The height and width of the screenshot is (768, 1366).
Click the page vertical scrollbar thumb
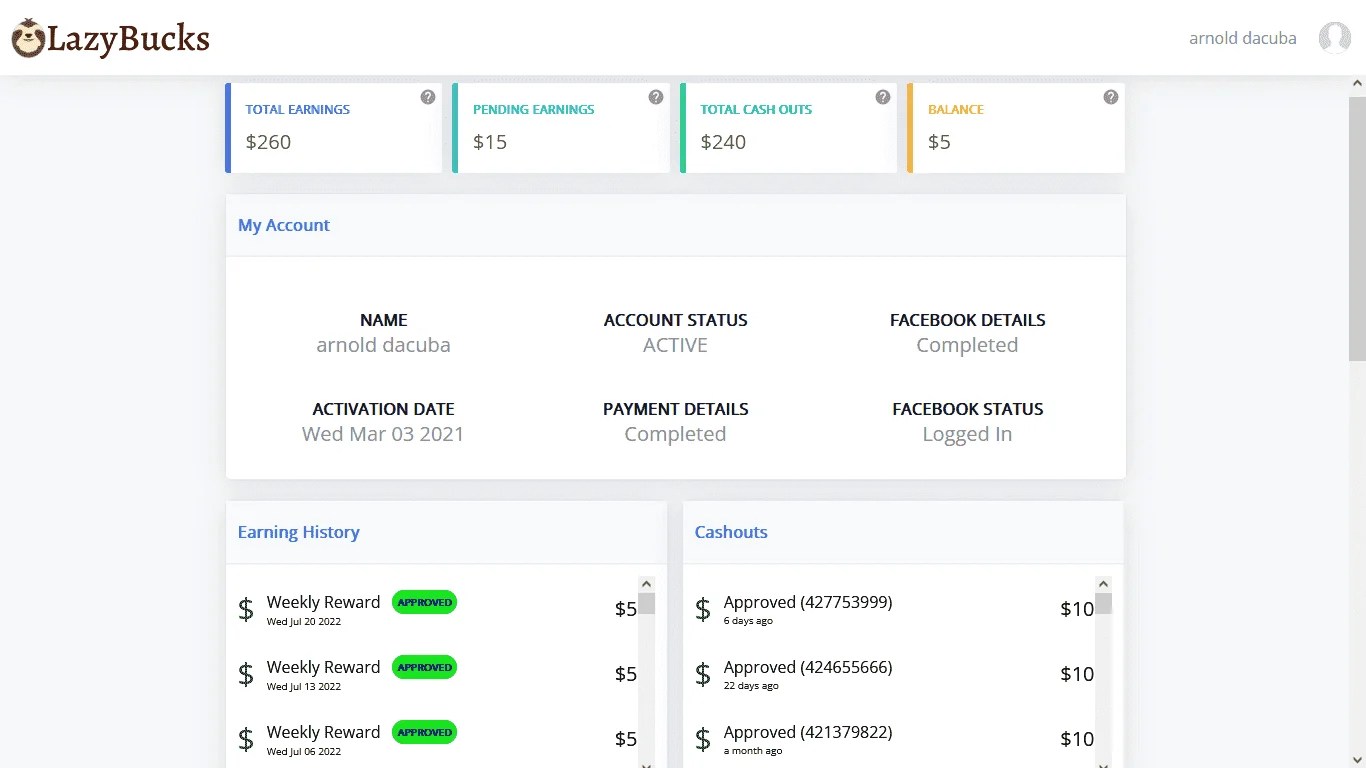tap(1357, 228)
